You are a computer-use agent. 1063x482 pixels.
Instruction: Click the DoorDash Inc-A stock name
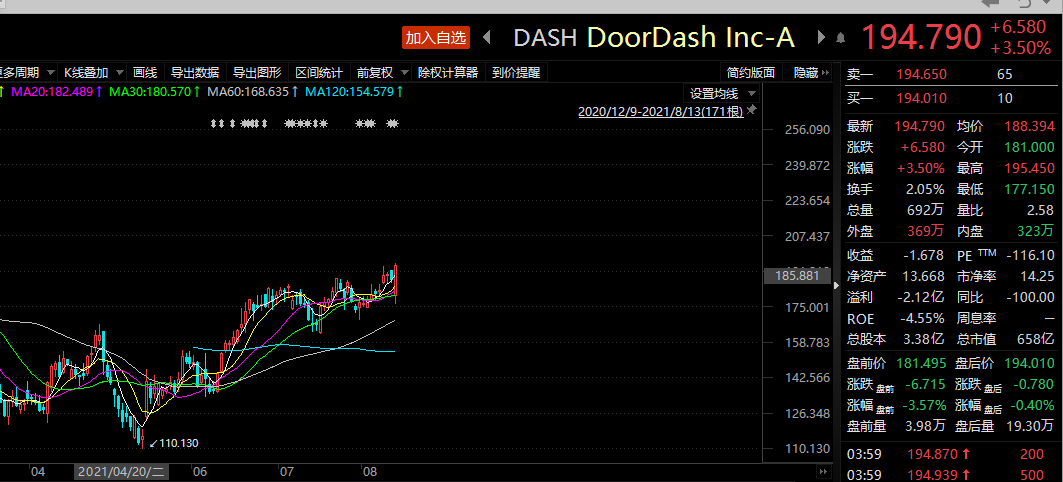691,38
